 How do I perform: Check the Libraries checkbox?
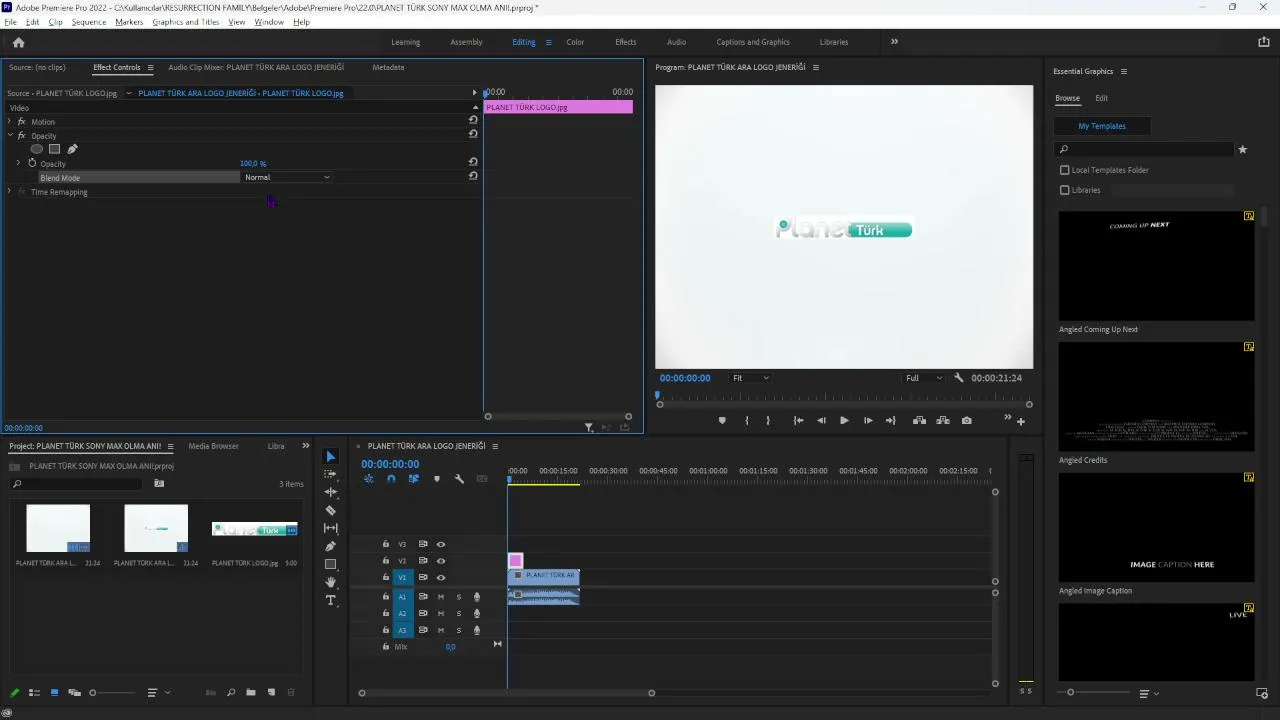pos(1065,190)
